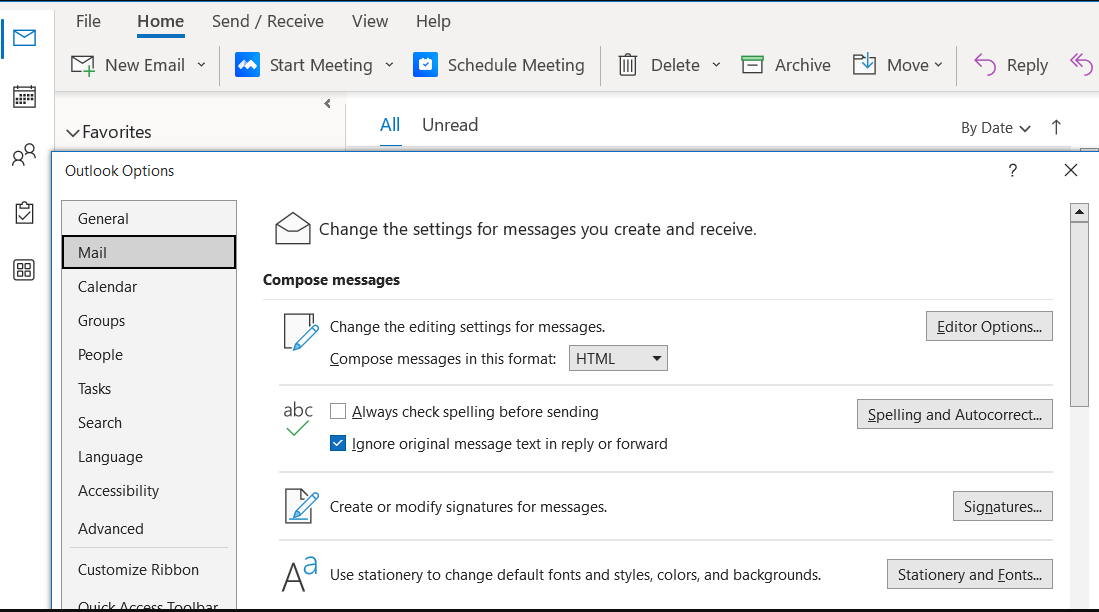Image resolution: width=1099 pixels, height=612 pixels.
Task: Click the Stationery and Fonts button
Action: click(x=969, y=574)
